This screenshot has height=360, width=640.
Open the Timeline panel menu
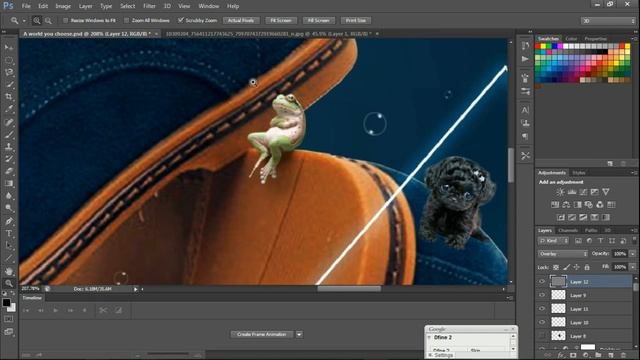coord(510,298)
